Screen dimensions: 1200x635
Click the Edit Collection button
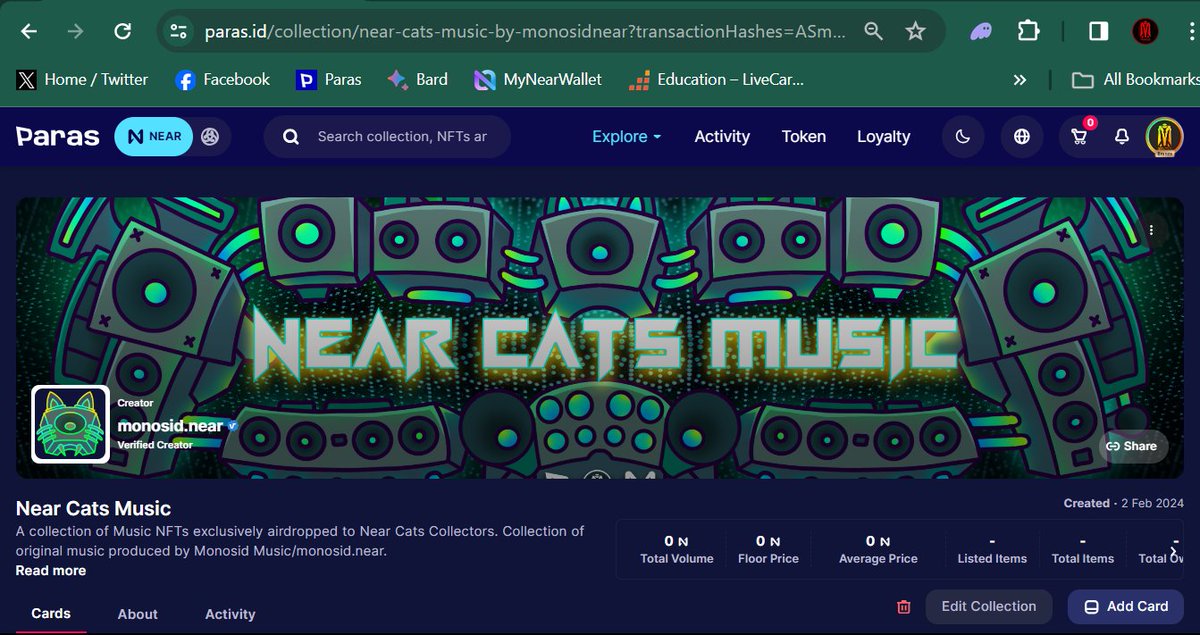(989, 606)
